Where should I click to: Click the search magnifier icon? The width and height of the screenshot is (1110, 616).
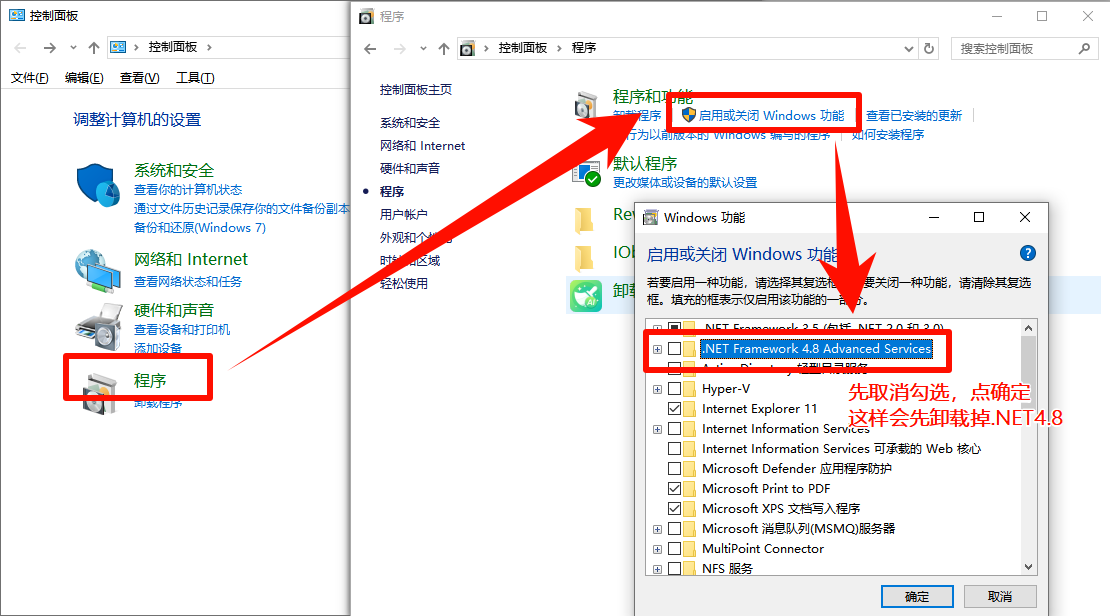(1084, 49)
